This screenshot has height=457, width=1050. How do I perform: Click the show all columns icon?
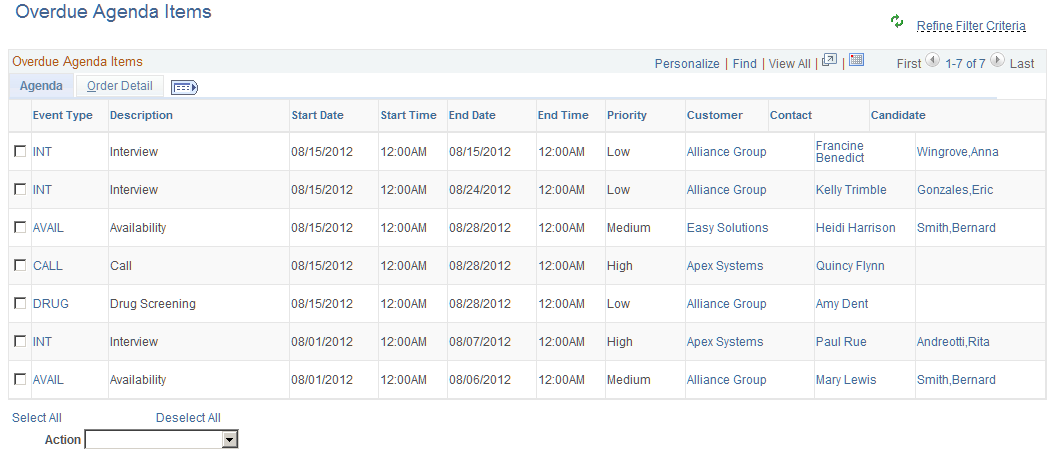[x=184, y=87]
